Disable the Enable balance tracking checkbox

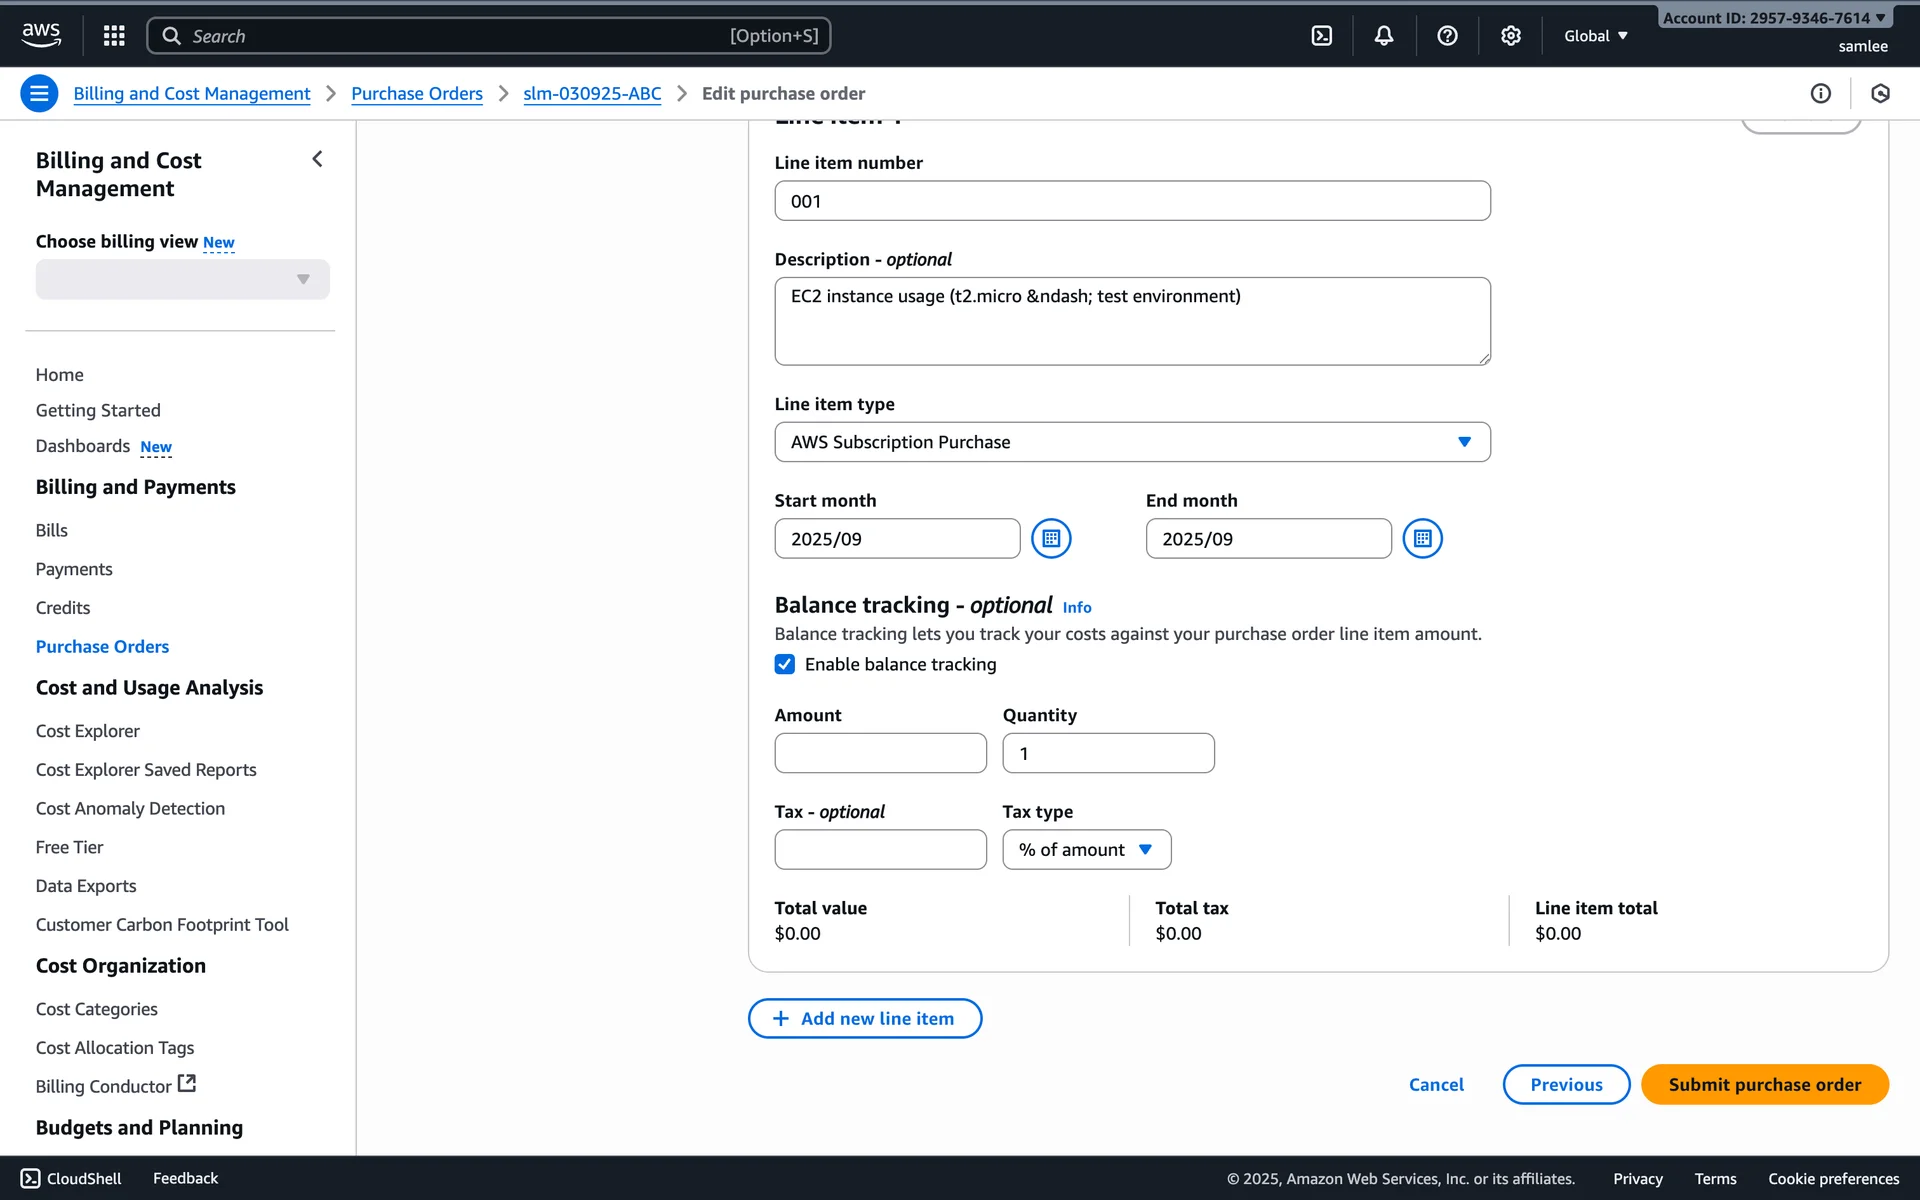pyautogui.click(x=785, y=664)
